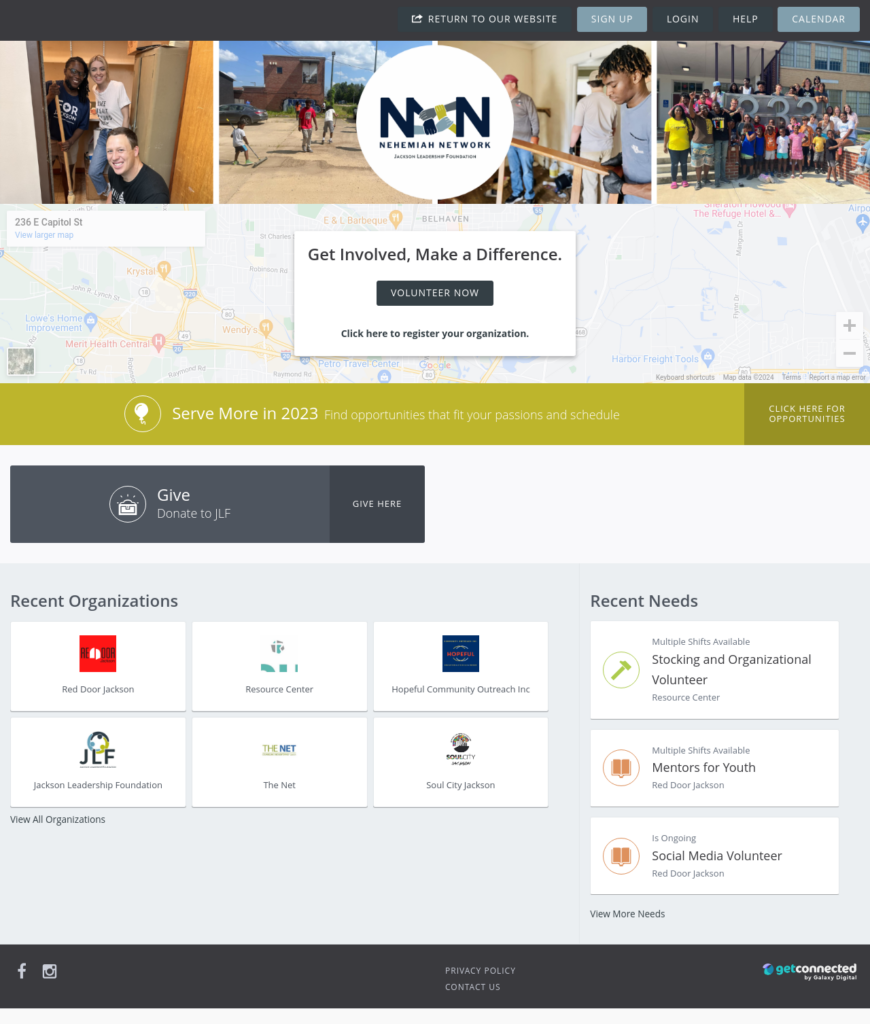Report a map error
Viewport: 870px width, 1024px height.
coord(837,377)
